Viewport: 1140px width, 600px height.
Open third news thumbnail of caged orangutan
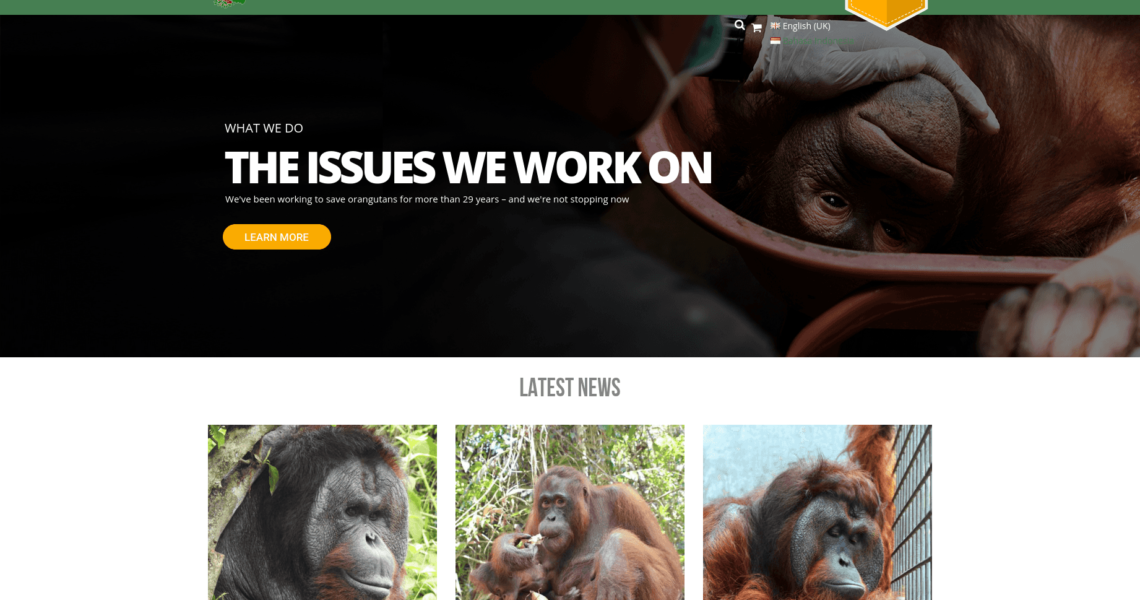[x=817, y=512]
